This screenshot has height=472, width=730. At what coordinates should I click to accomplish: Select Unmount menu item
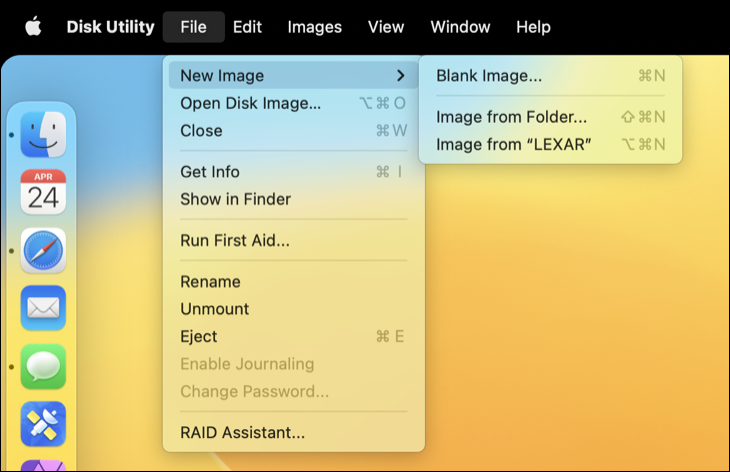(294, 309)
